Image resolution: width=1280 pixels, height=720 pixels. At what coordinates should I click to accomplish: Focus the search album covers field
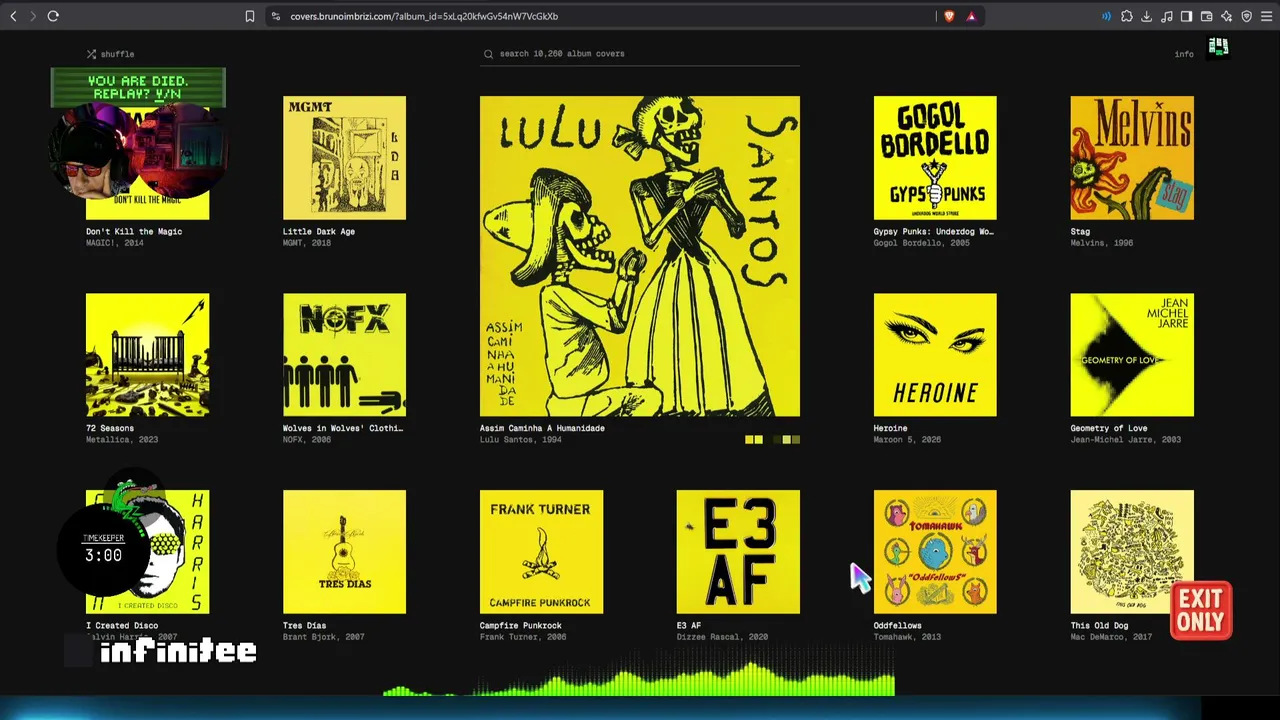[x=640, y=54]
